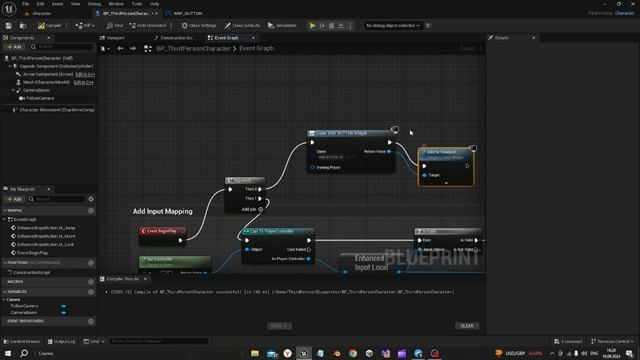The image size is (640, 360).
Task: Switch to the Viewport tab
Action: pos(115,38)
